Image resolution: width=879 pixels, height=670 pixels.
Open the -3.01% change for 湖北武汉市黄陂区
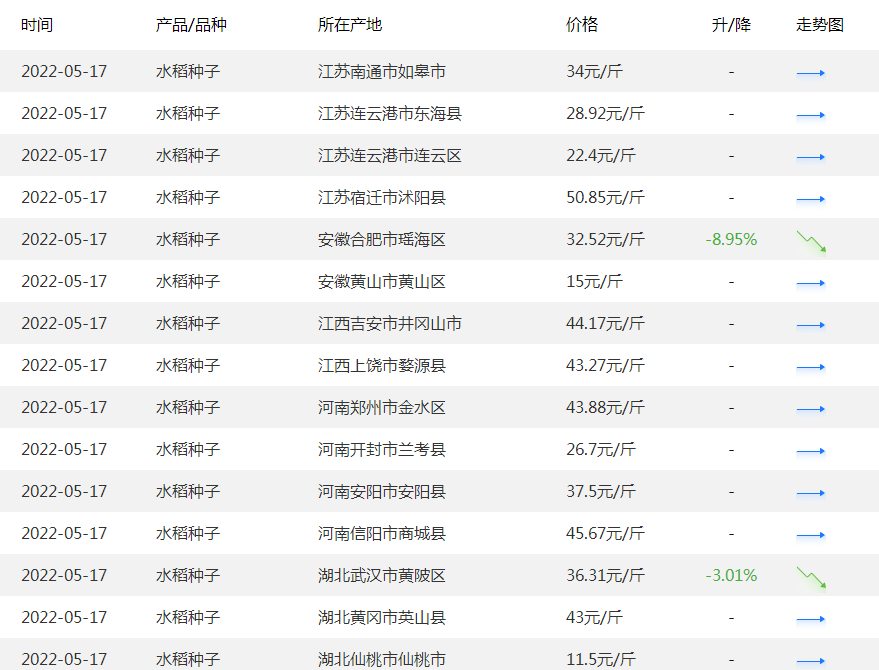coord(730,575)
